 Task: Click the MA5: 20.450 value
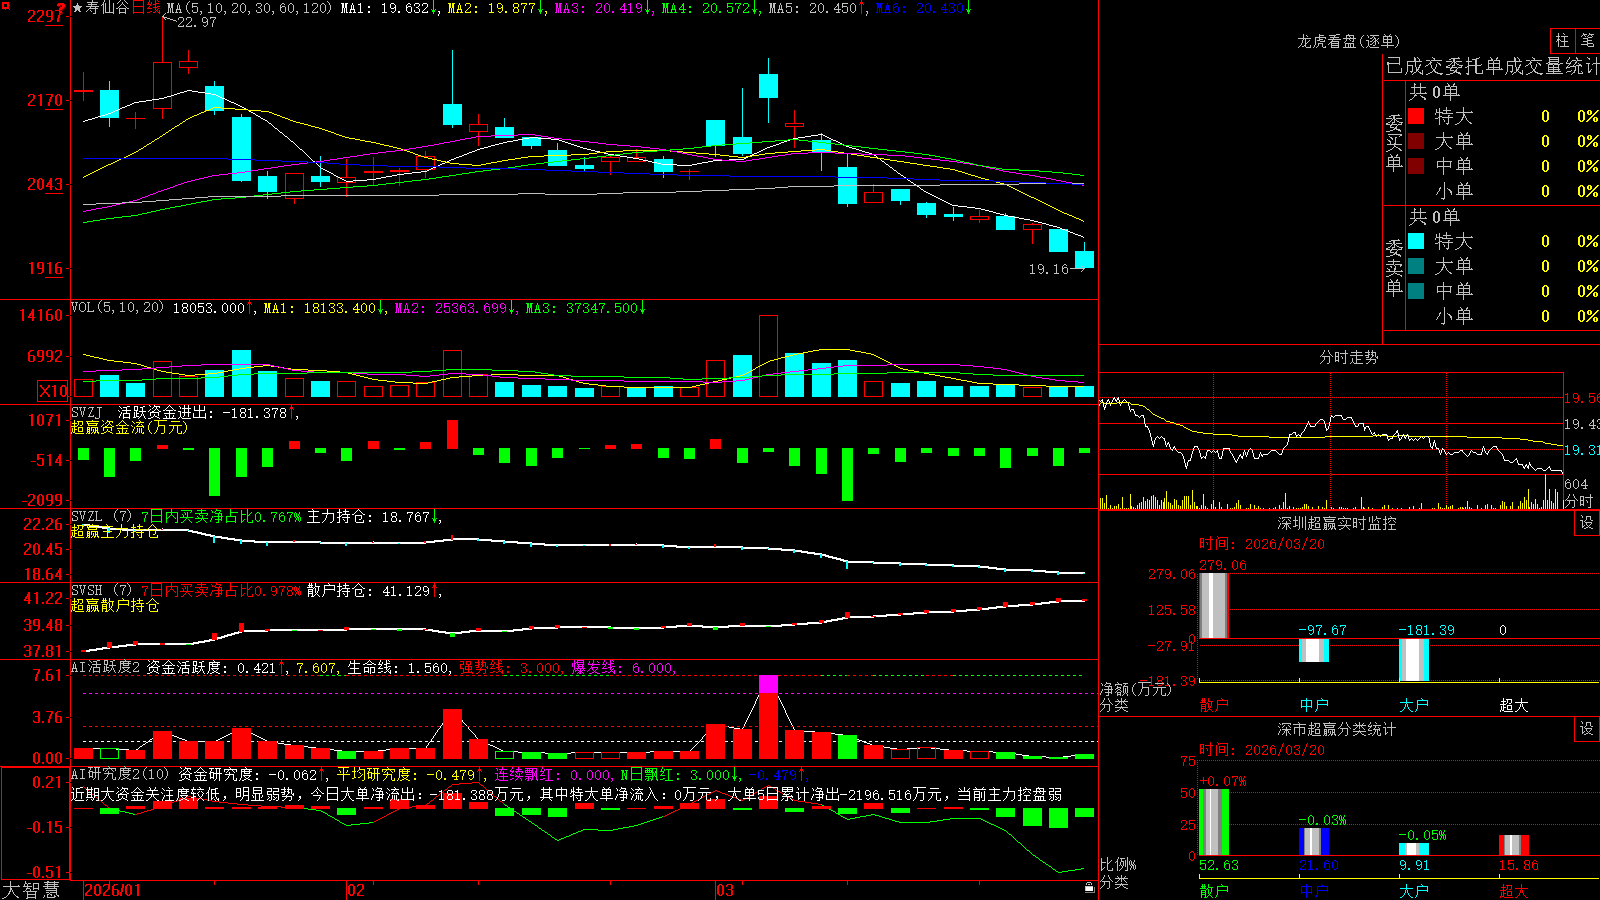click(x=816, y=8)
